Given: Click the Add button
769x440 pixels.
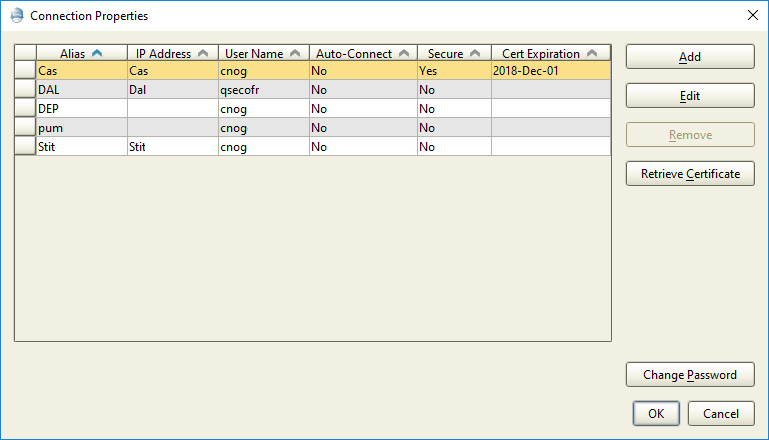Looking at the screenshot, I should 689,57.
